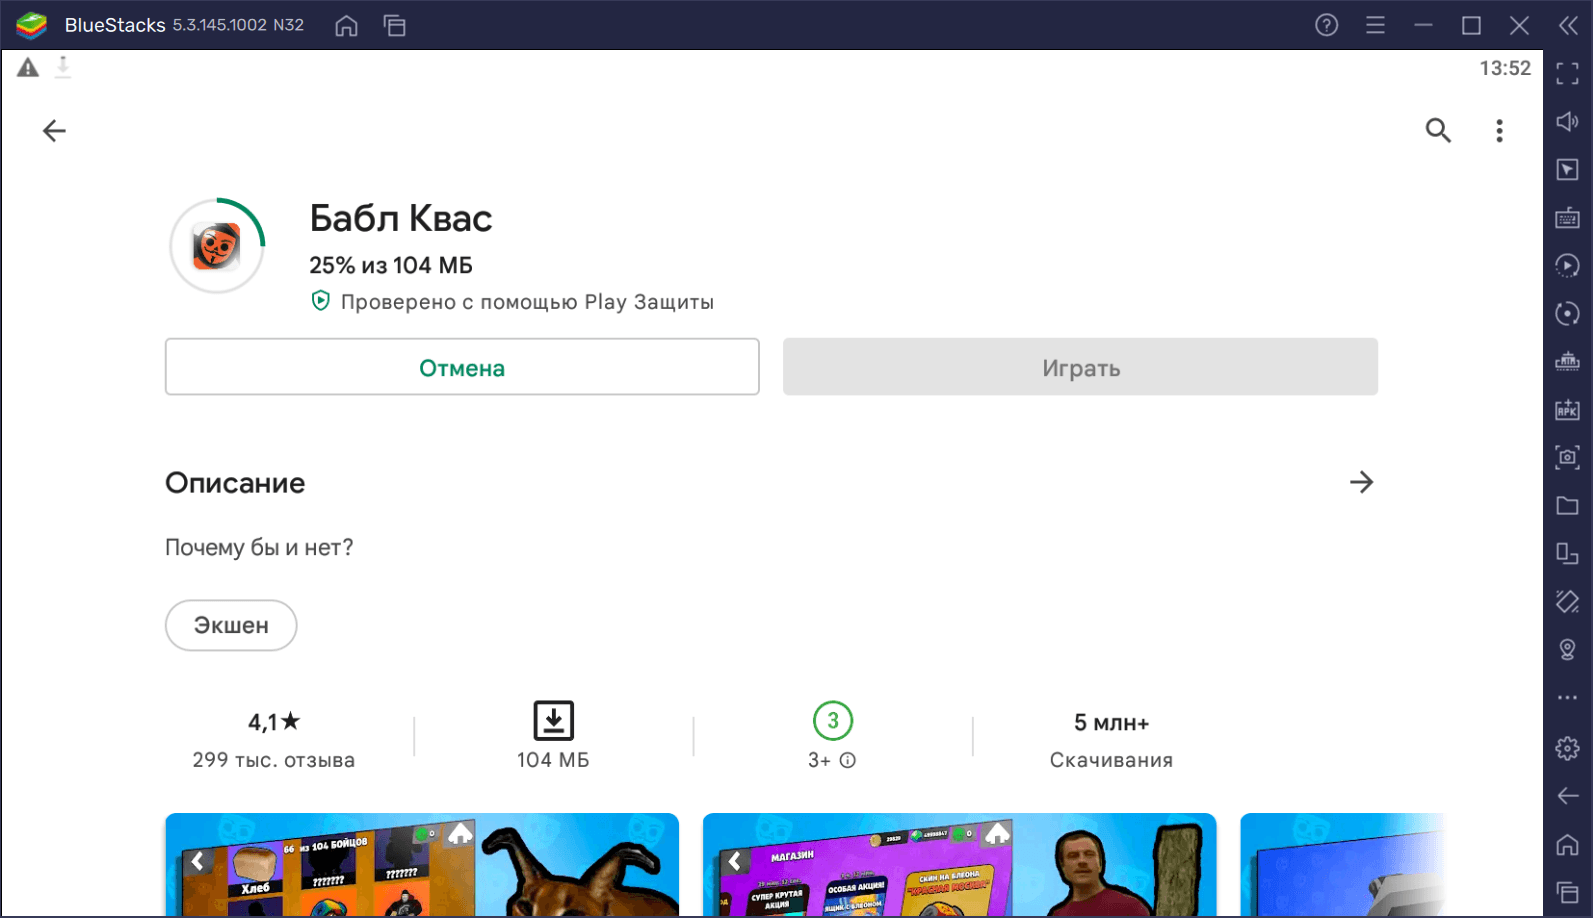Click the volume speaker icon in sidebar
Viewport: 1593px width, 918px height.
1567,122
